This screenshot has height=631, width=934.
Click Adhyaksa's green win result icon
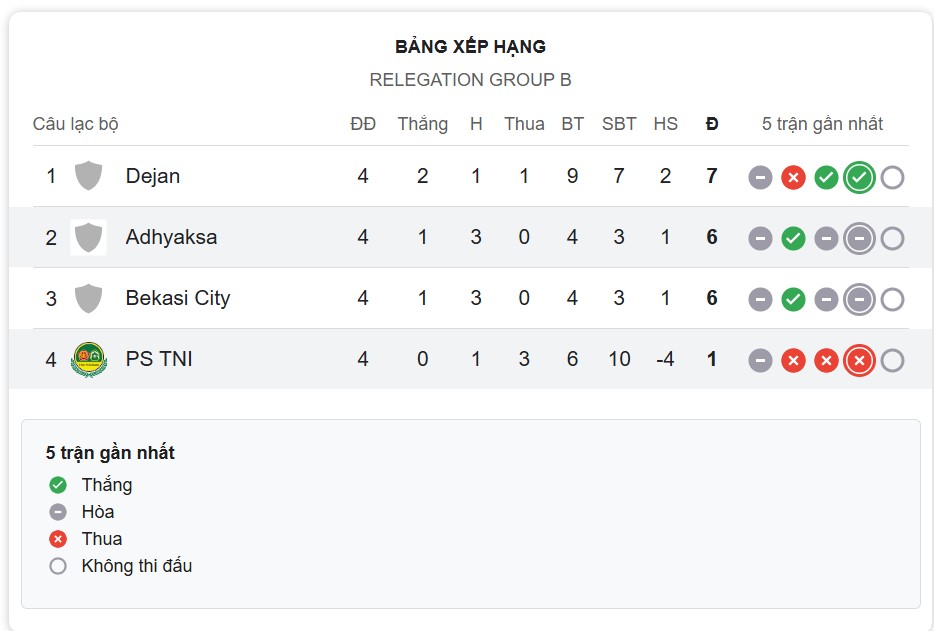tap(793, 238)
